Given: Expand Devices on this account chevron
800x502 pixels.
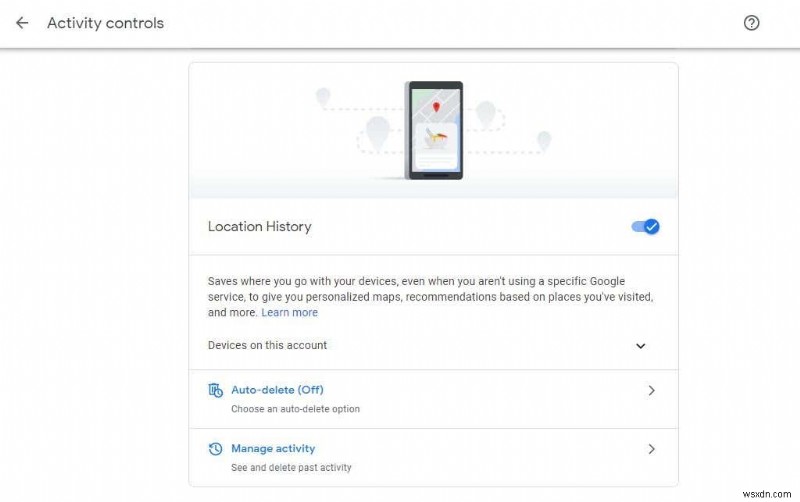Looking at the screenshot, I should pos(641,346).
